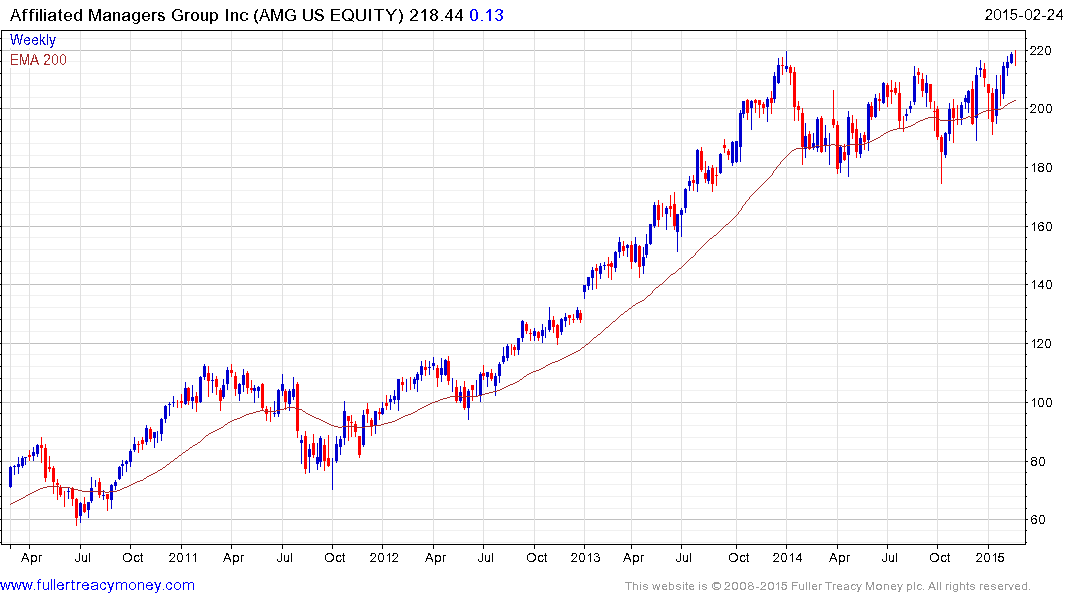Screen dimensions: 1075x600
Task: Click the 2015-02-24 chart date
Action: (x=1026, y=16)
